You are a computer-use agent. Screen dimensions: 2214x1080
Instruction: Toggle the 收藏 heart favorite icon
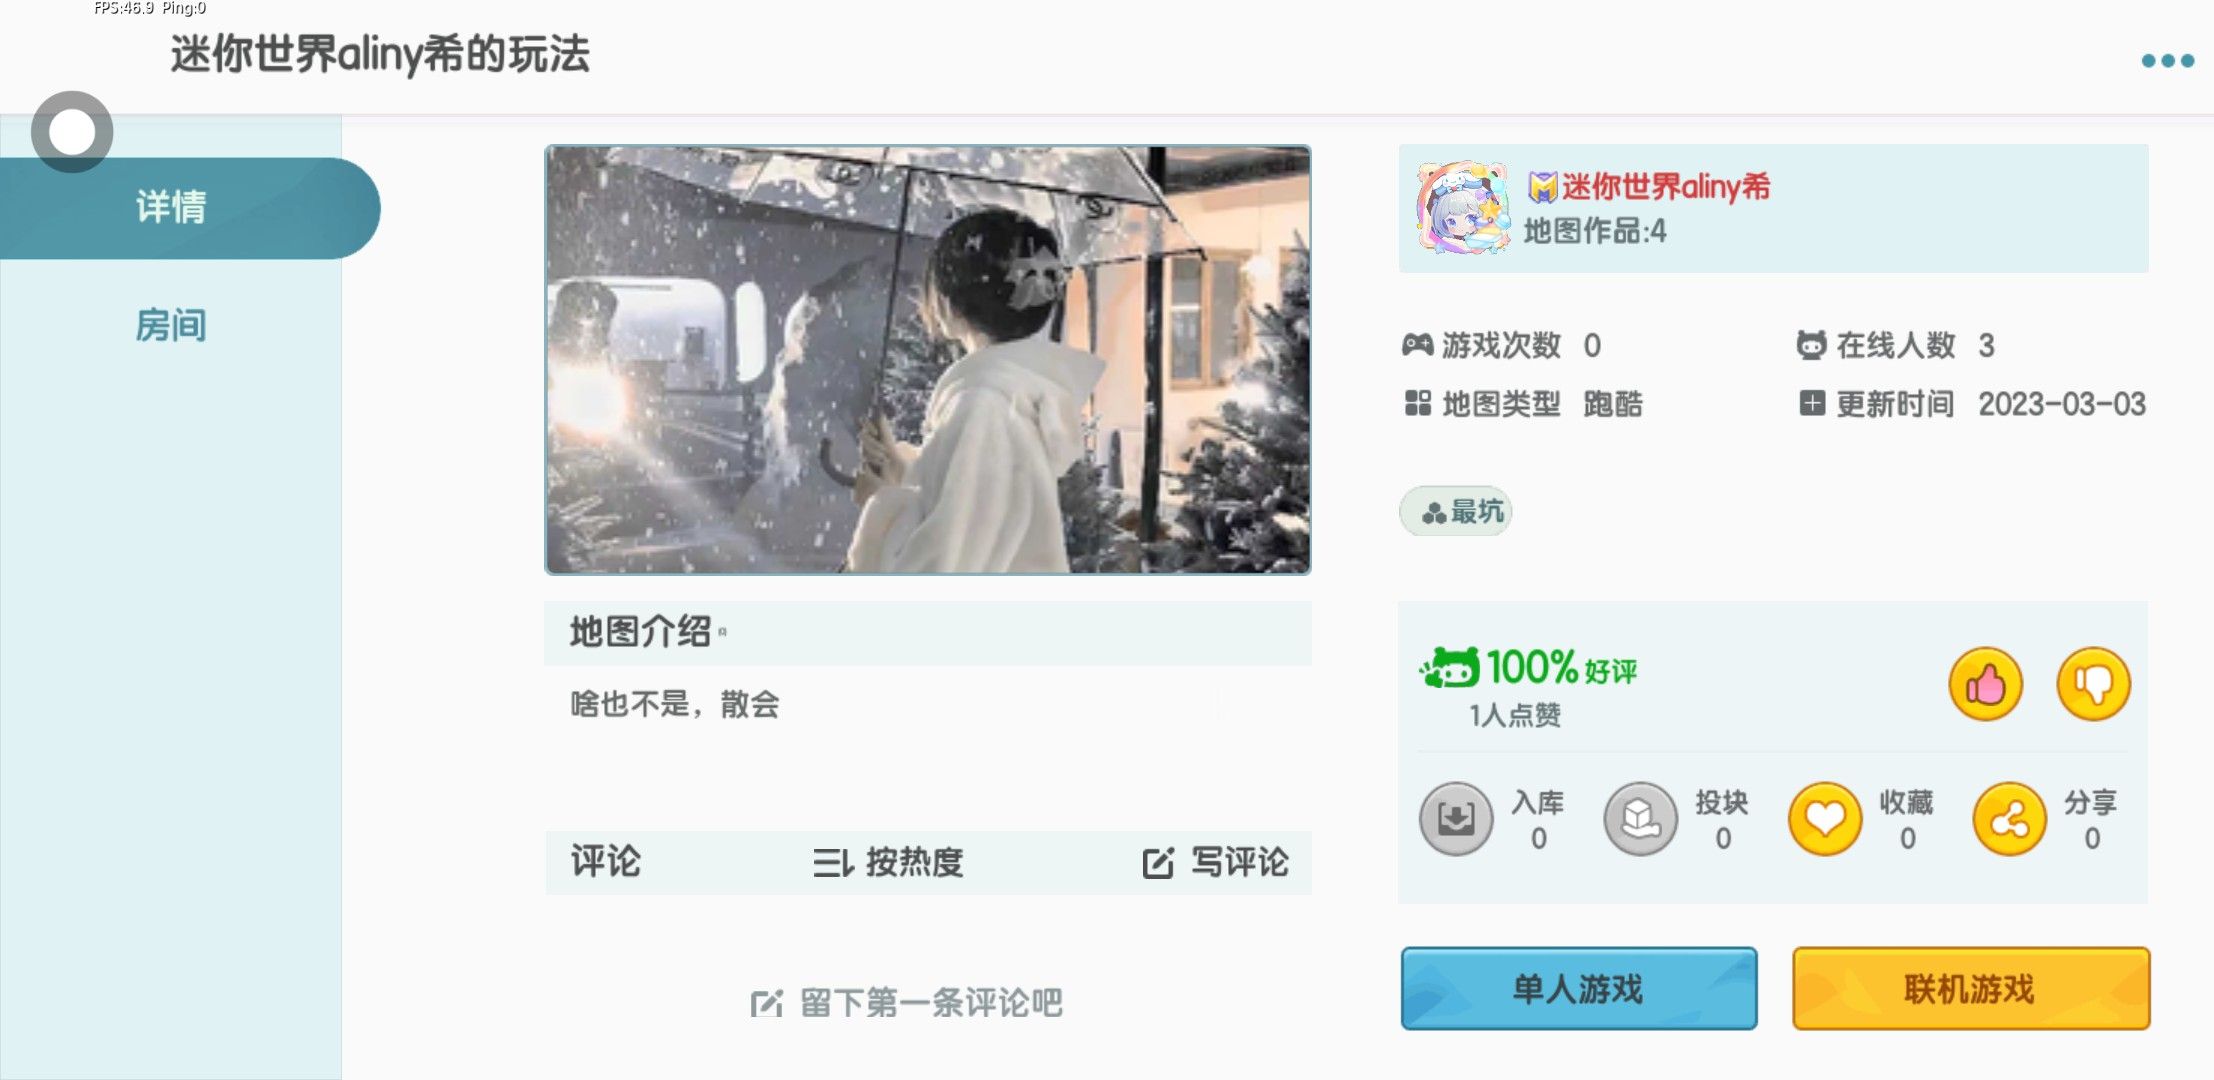(x=1825, y=819)
